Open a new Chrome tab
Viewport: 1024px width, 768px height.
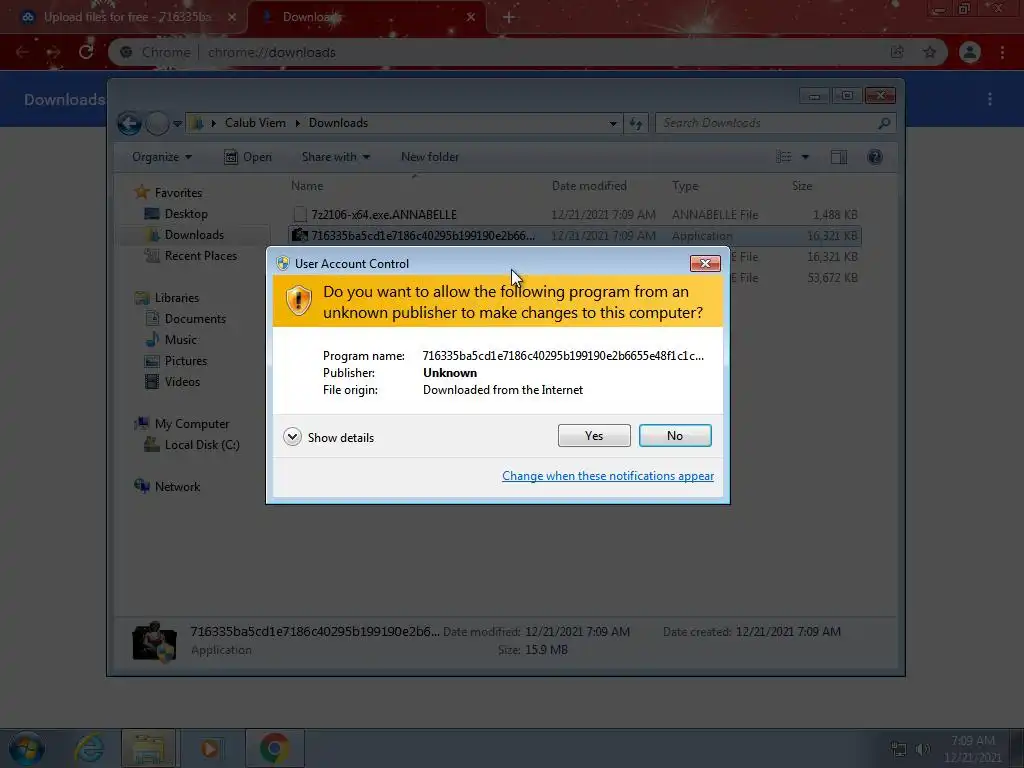[508, 17]
